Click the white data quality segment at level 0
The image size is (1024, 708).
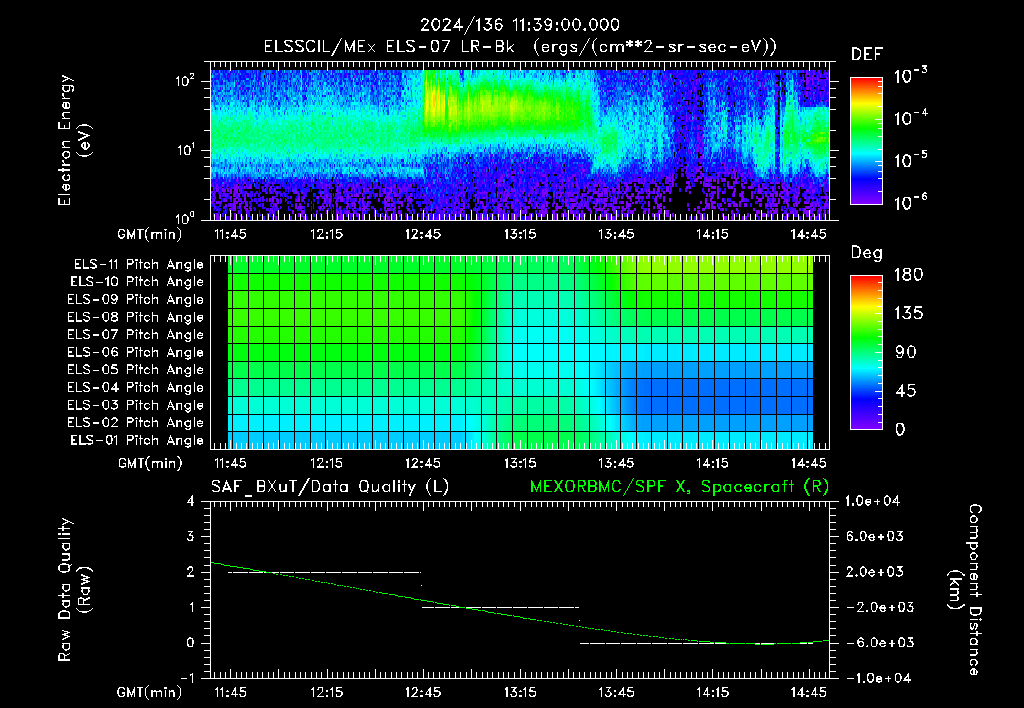[x=697, y=643]
